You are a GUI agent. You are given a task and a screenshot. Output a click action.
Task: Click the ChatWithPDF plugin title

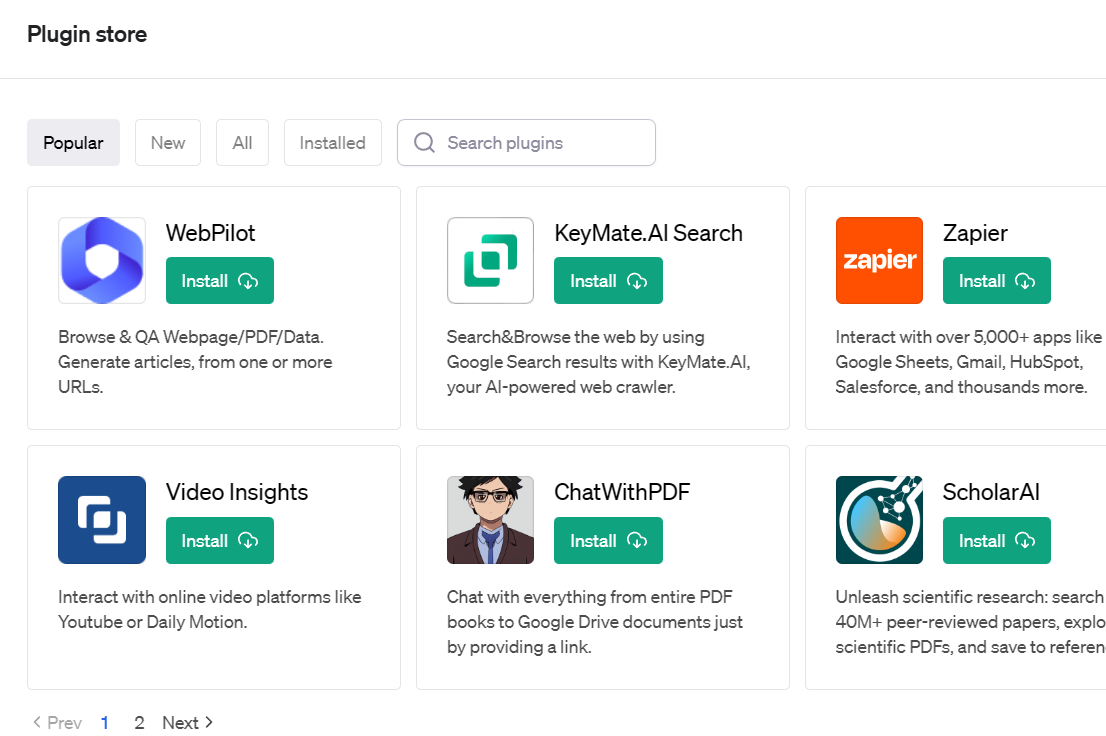pos(622,492)
